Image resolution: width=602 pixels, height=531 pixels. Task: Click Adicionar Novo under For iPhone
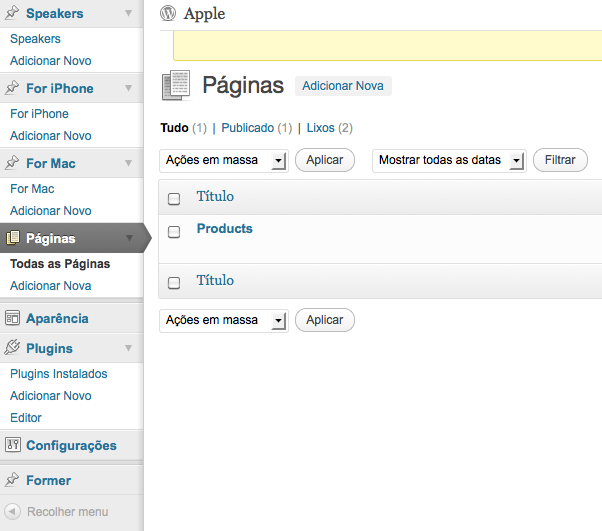(x=51, y=136)
